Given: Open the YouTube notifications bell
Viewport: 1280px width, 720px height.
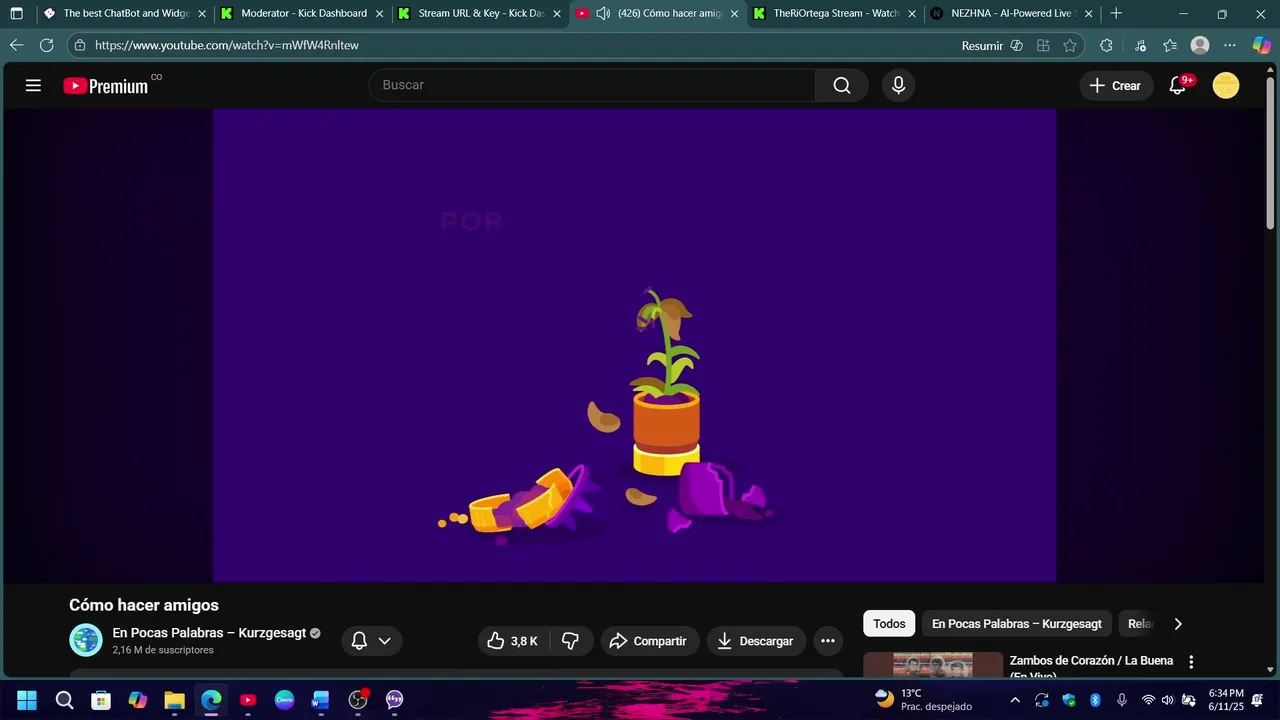Looking at the screenshot, I should [x=1178, y=86].
